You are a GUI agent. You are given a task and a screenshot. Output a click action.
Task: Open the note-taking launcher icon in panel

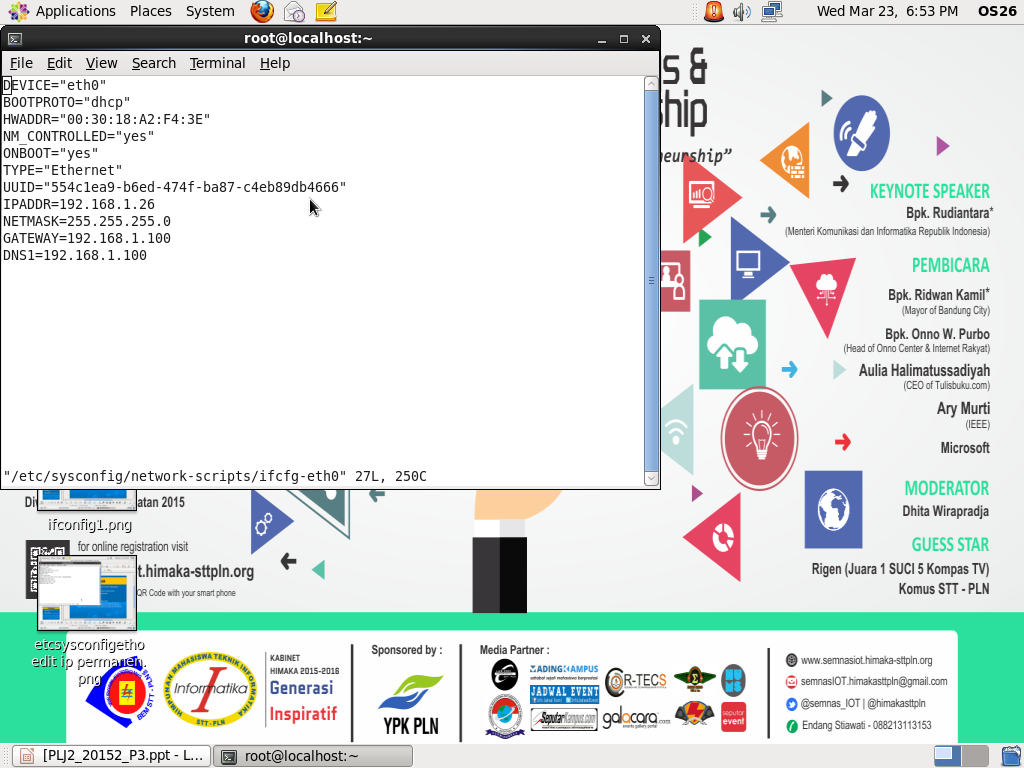coord(326,11)
